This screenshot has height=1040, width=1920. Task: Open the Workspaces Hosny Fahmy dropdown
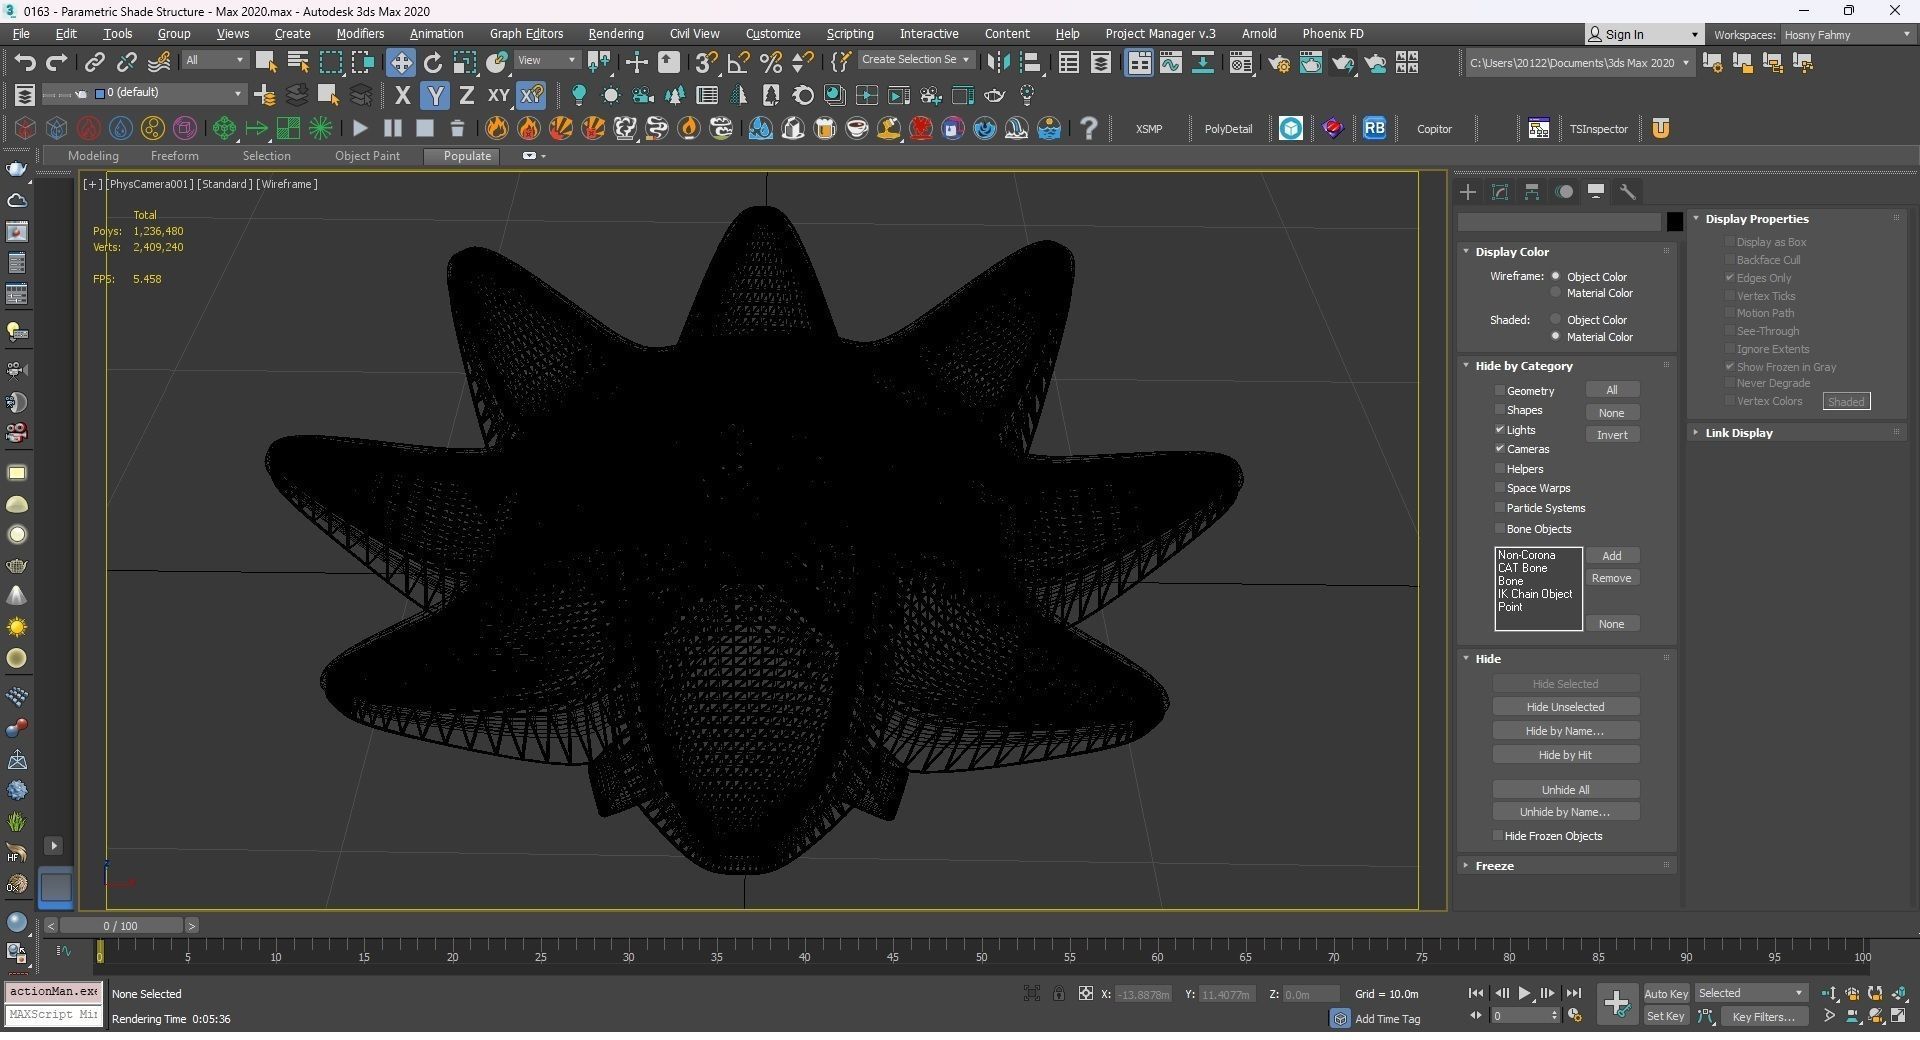[1847, 34]
